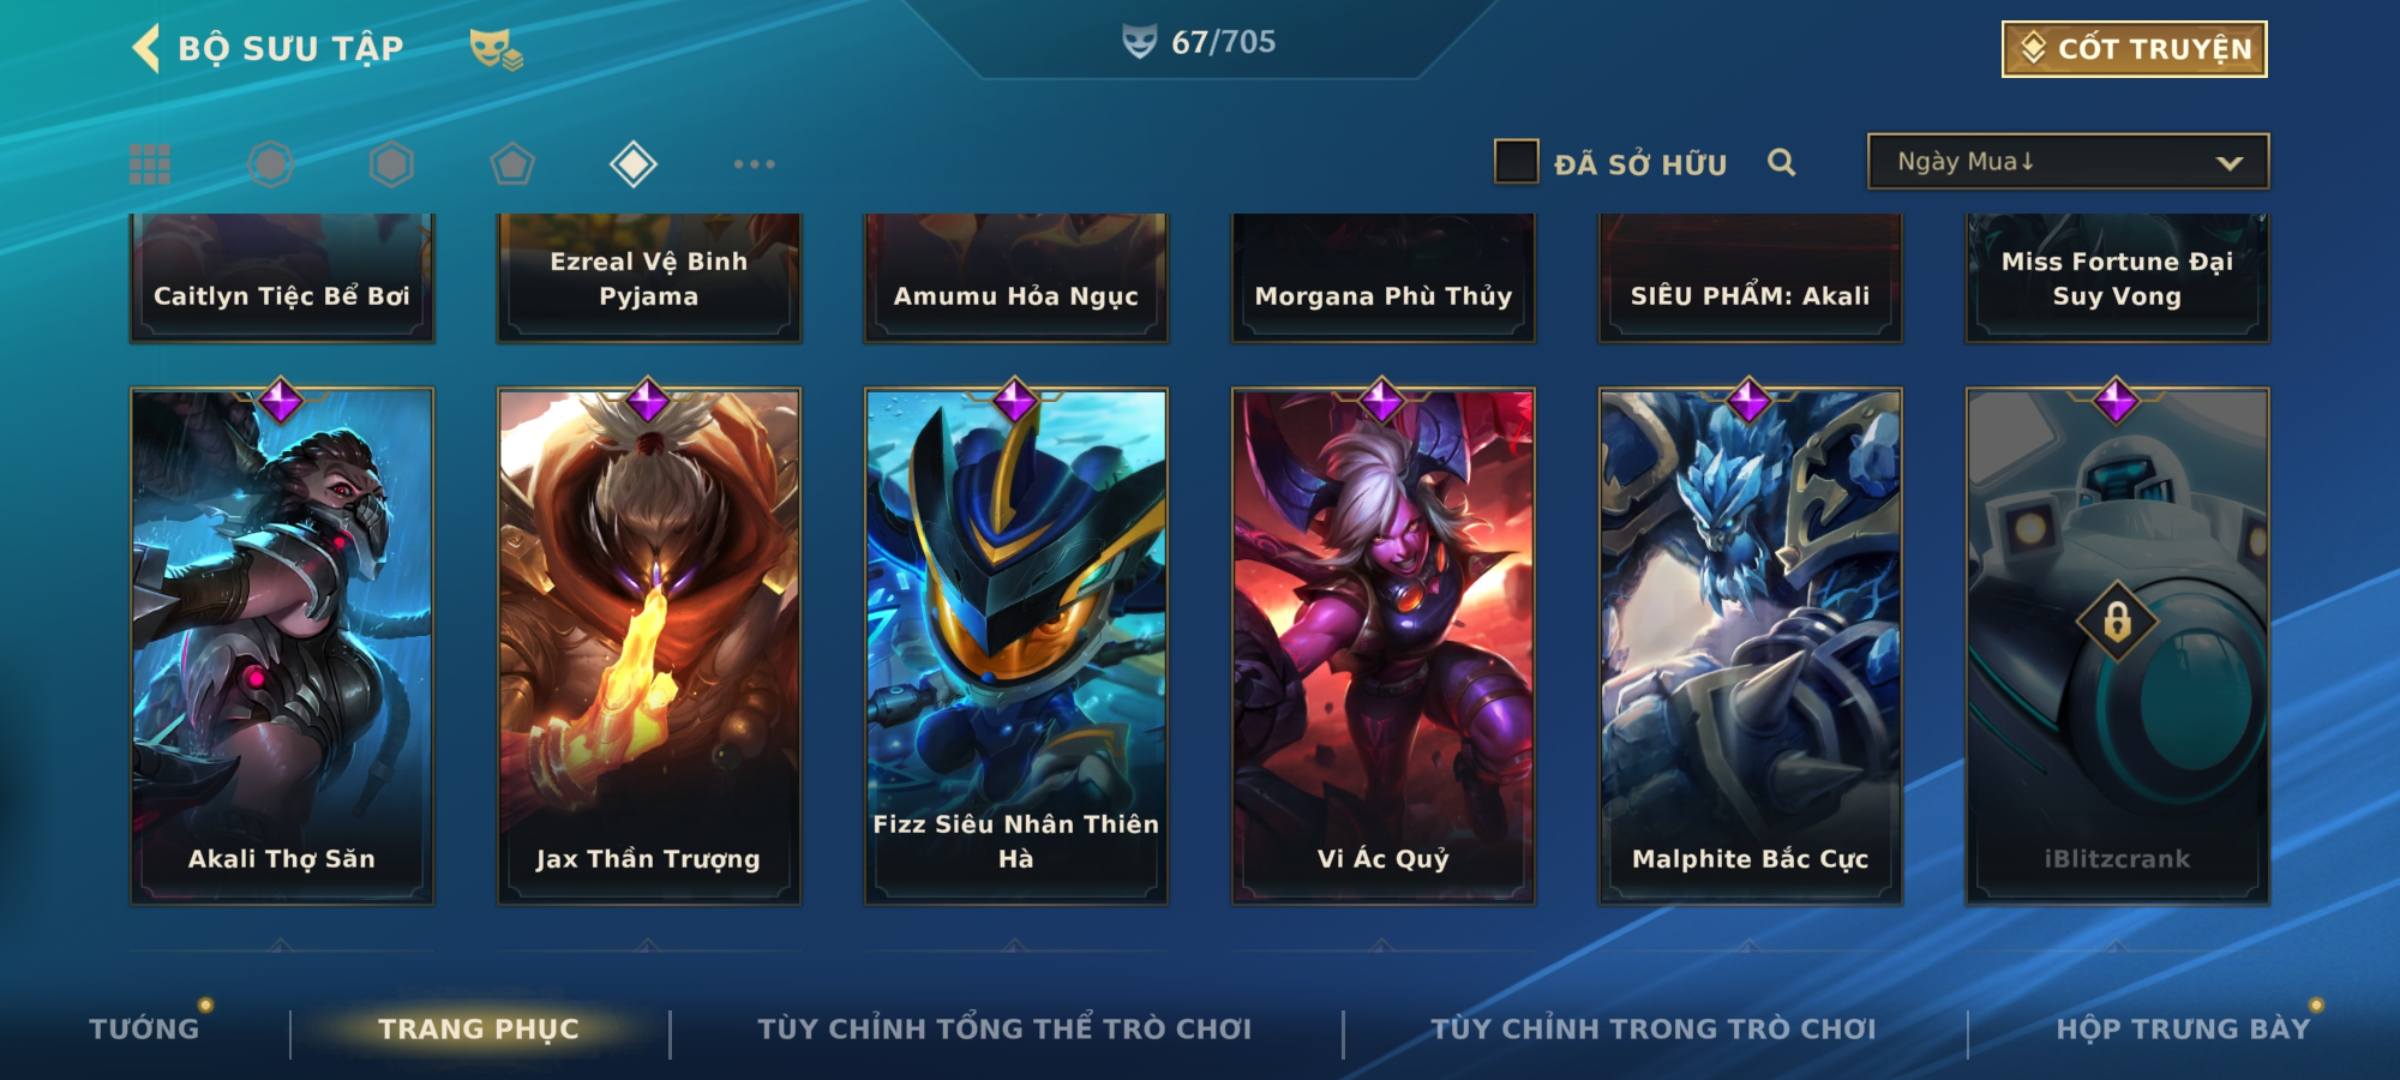2400x1080 pixels.
Task: Select the Akali Thợ Săn skin card
Action: pos(282,646)
